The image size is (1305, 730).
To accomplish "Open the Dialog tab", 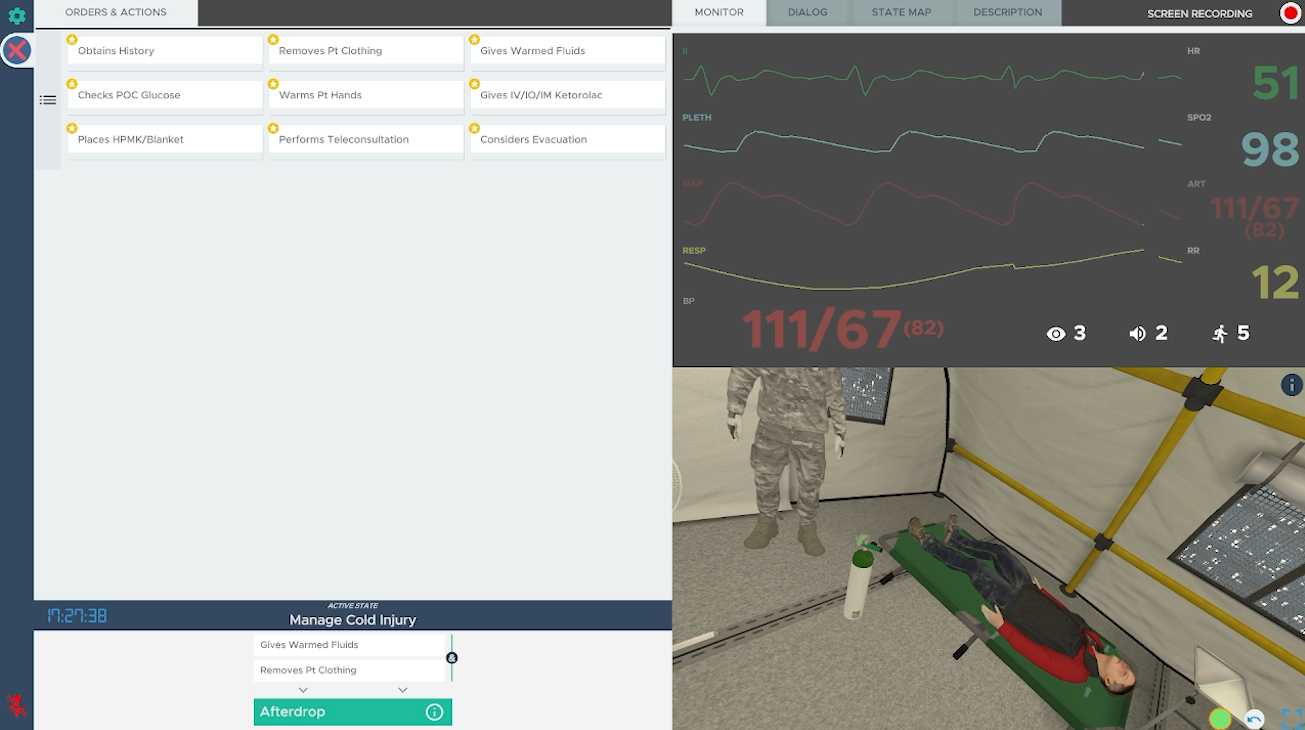I will [807, 13].
